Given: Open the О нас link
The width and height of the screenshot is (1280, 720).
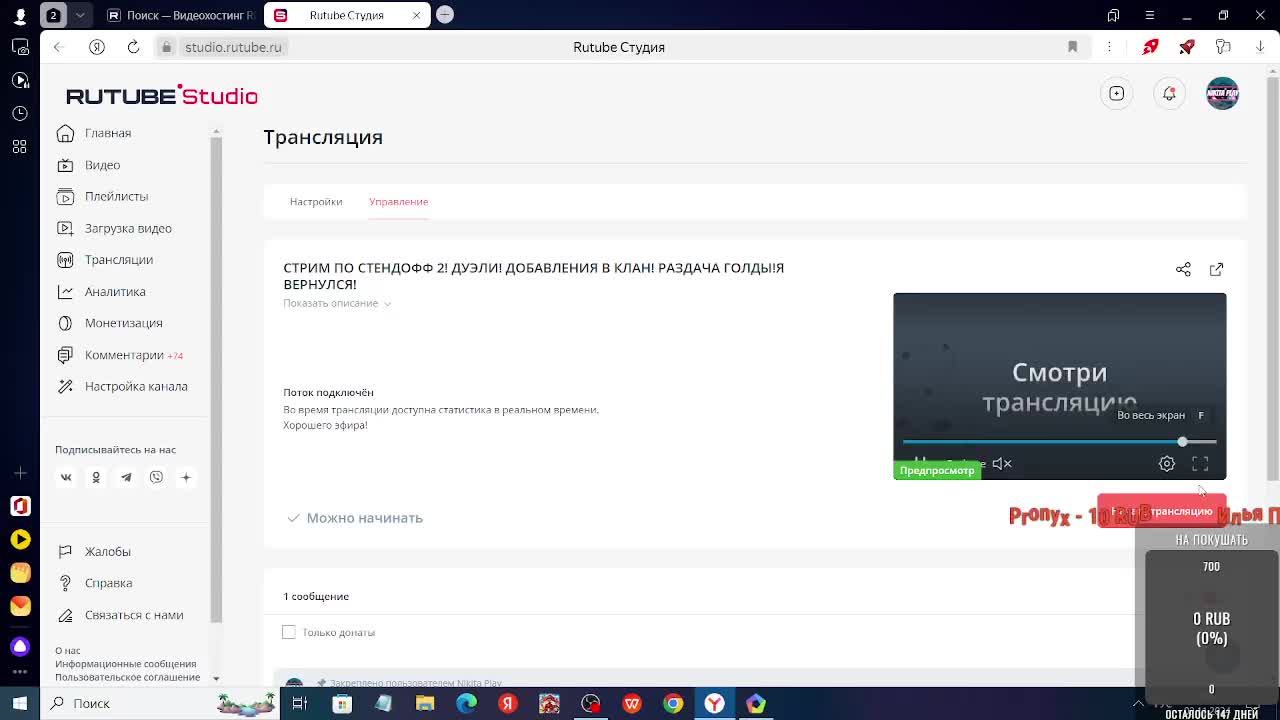Looking at the screenshot, I should click(68, 651).
